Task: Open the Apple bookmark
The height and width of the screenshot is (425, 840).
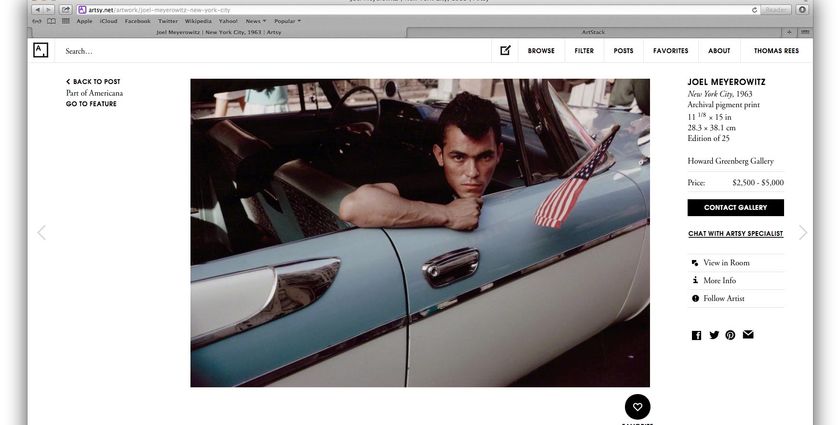Action: click(x=85, y=21)
